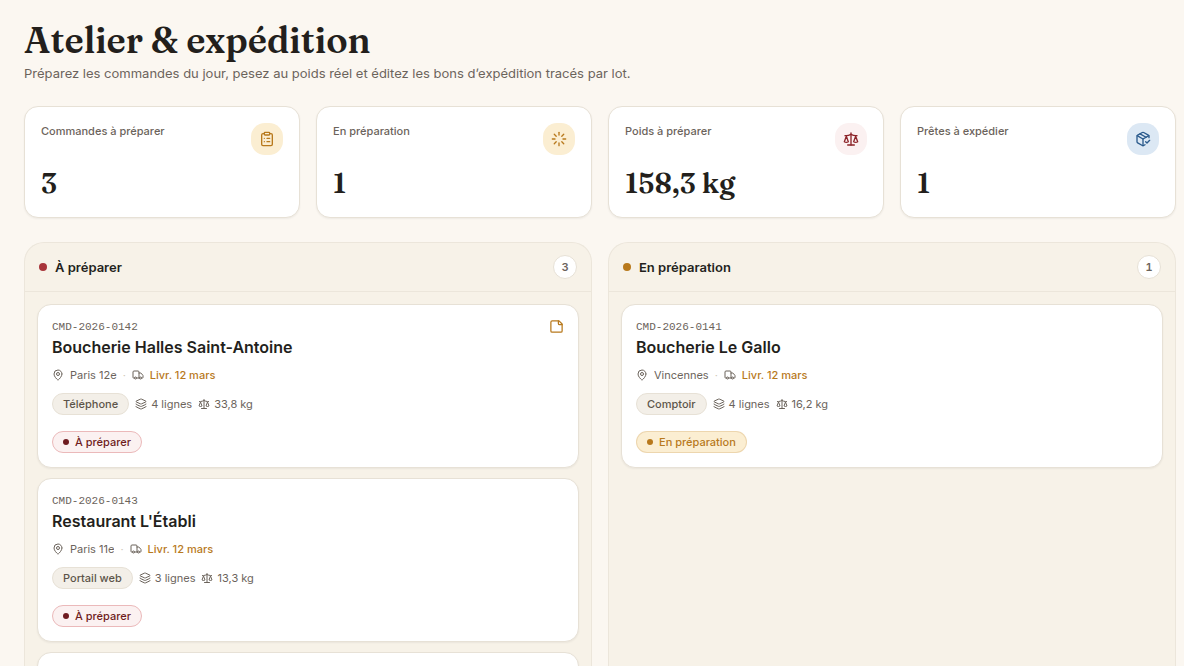Click the location pin beside Paris 11e
This screenshot has width=1184, height=666.
coord(58,549)
